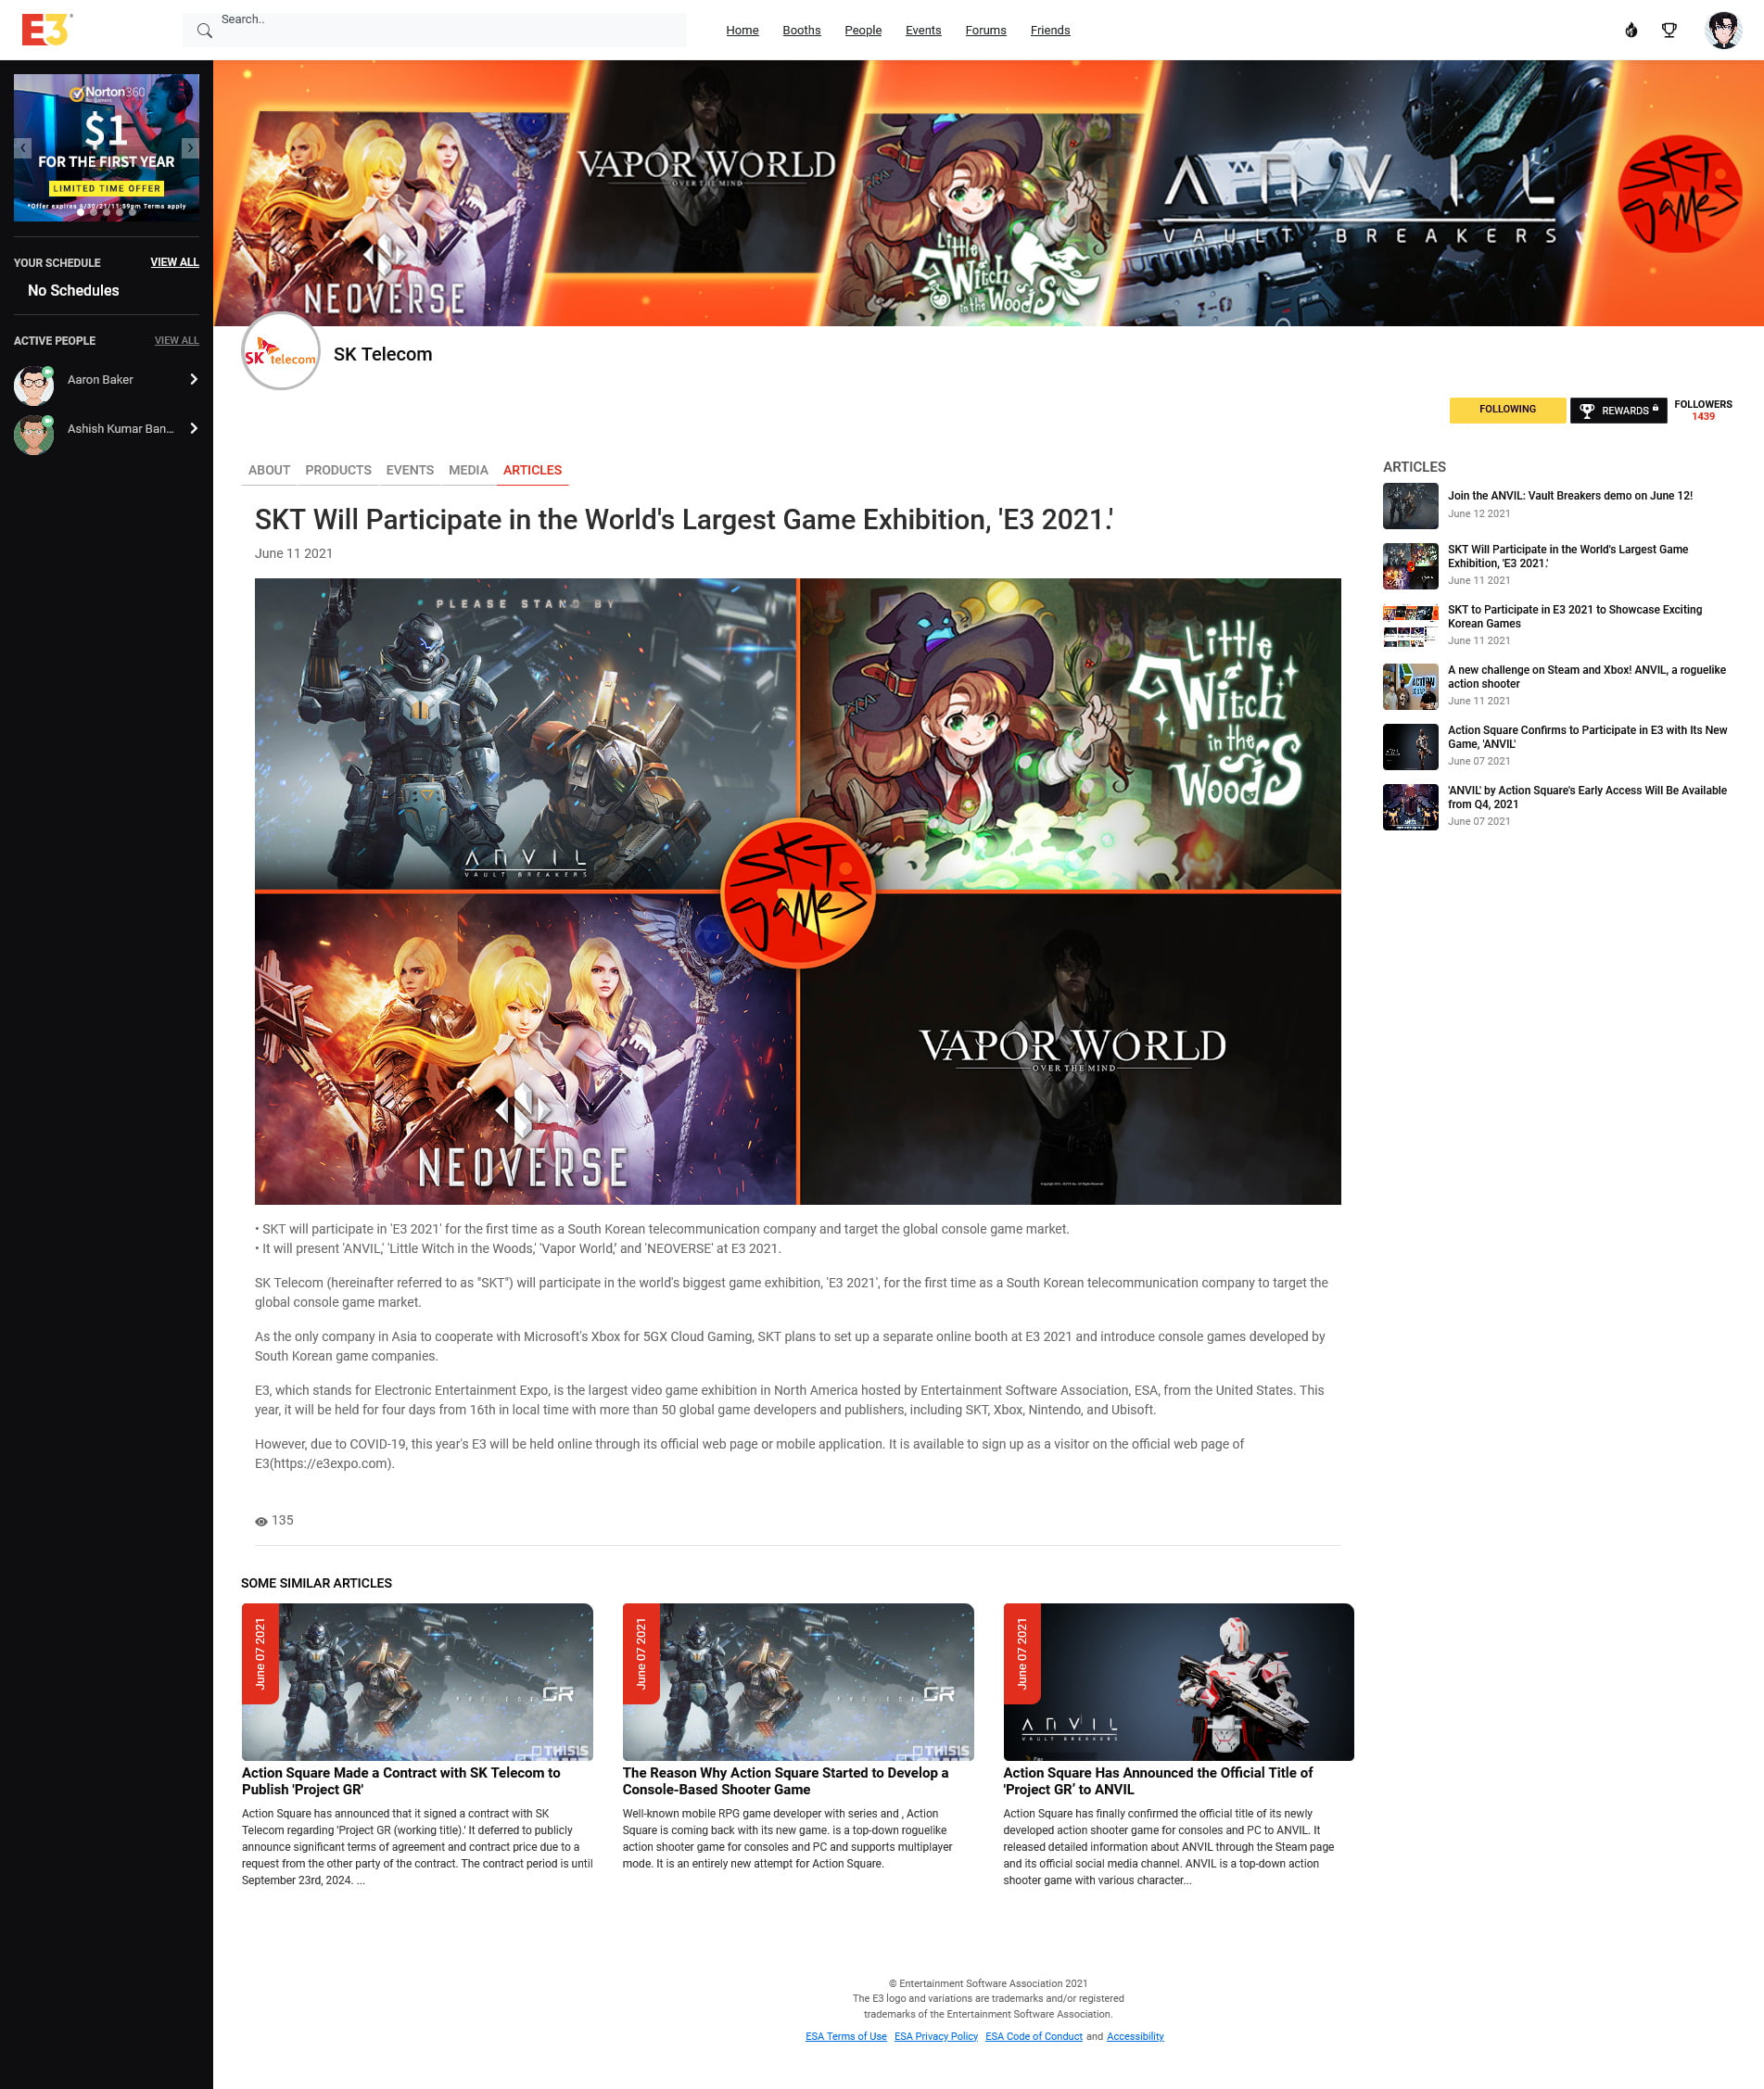Open 'Action Square Confirms to Participate' article

1587,737
